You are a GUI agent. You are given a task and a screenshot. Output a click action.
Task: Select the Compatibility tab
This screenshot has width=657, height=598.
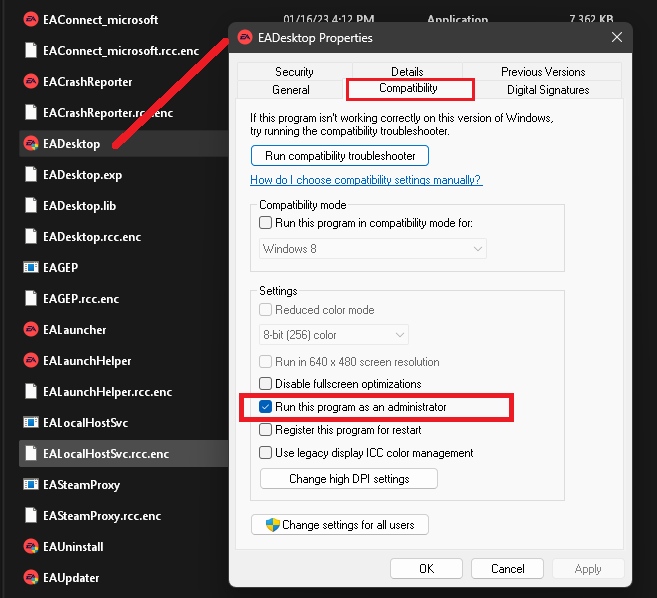pyautogui.click(x=408, y=88)
